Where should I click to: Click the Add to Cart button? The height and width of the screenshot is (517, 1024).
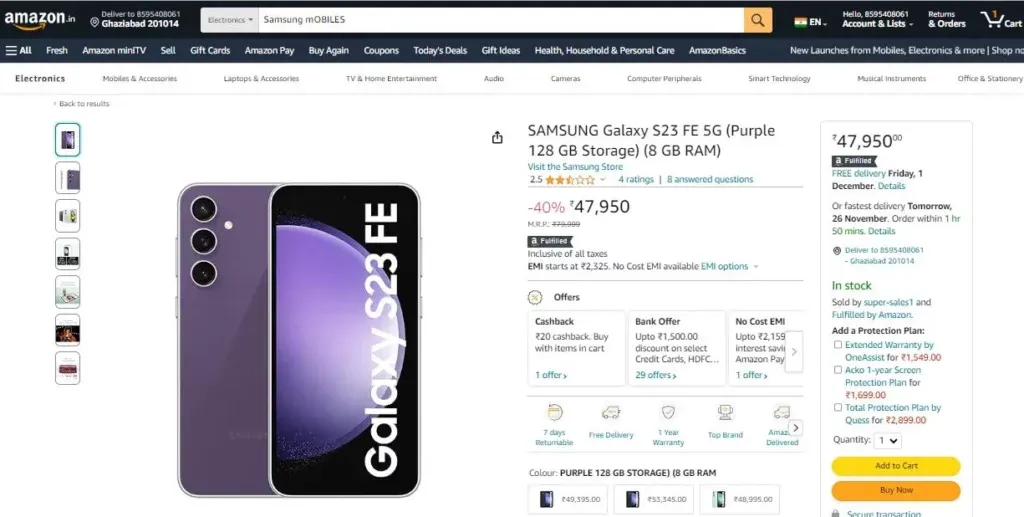click(896, 466)
